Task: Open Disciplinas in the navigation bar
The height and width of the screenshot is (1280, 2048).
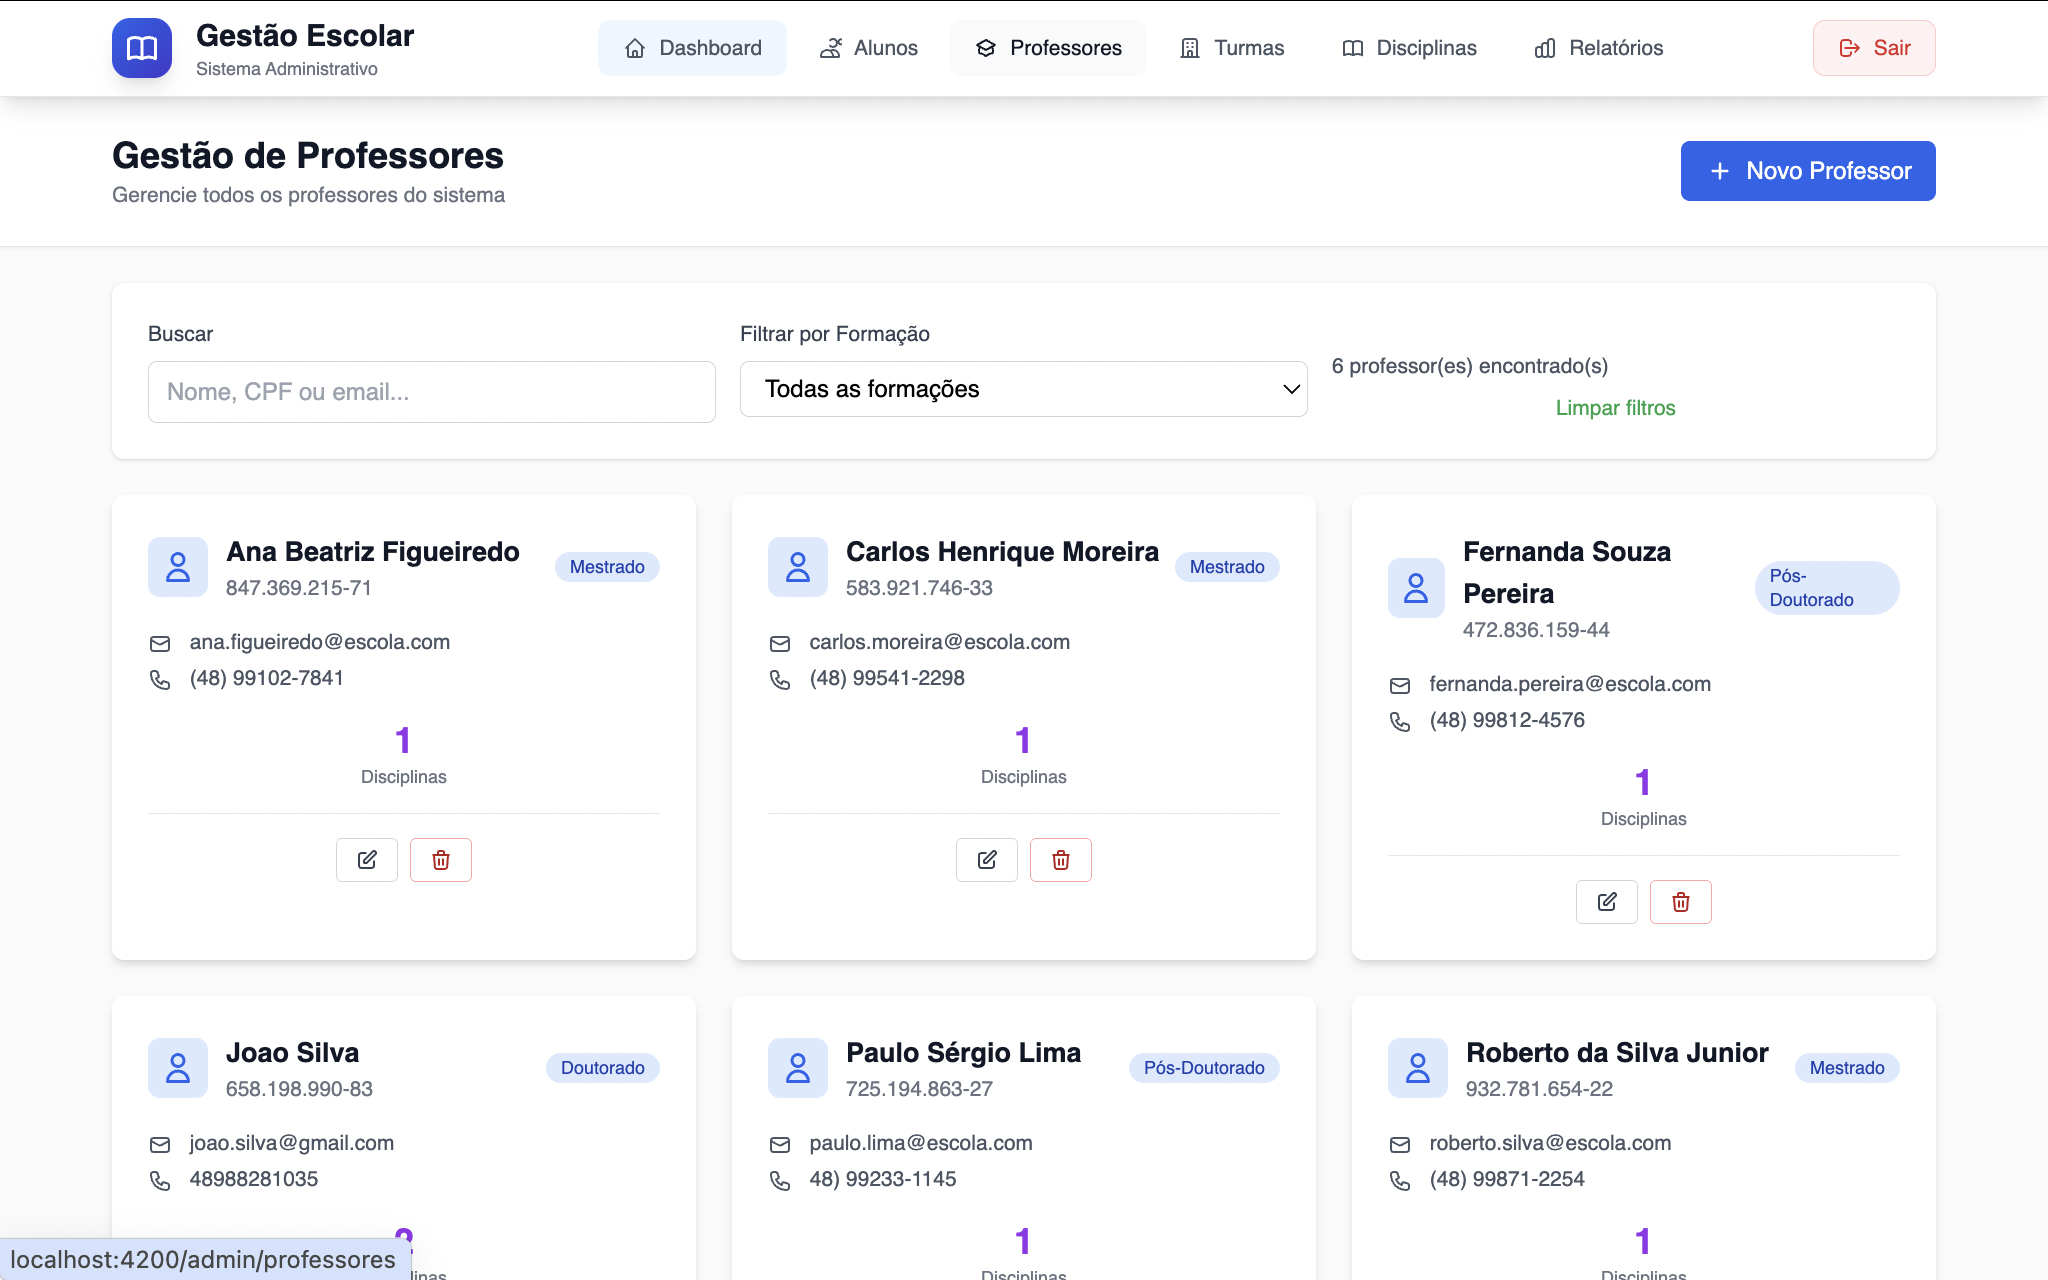Action: pyautogui.click(x=1409, y=48)
